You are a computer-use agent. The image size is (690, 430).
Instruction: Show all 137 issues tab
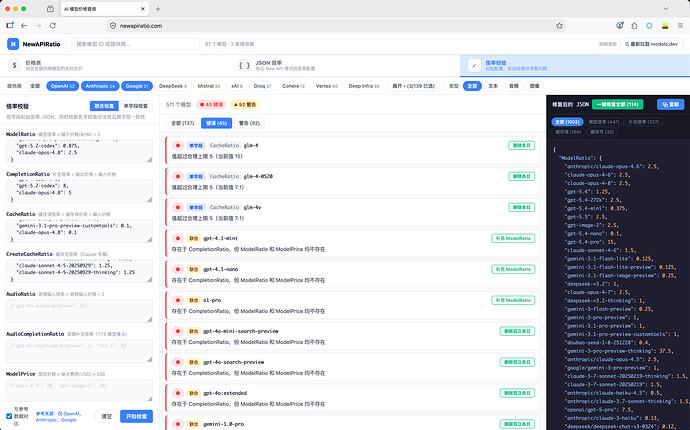[183, 123]
